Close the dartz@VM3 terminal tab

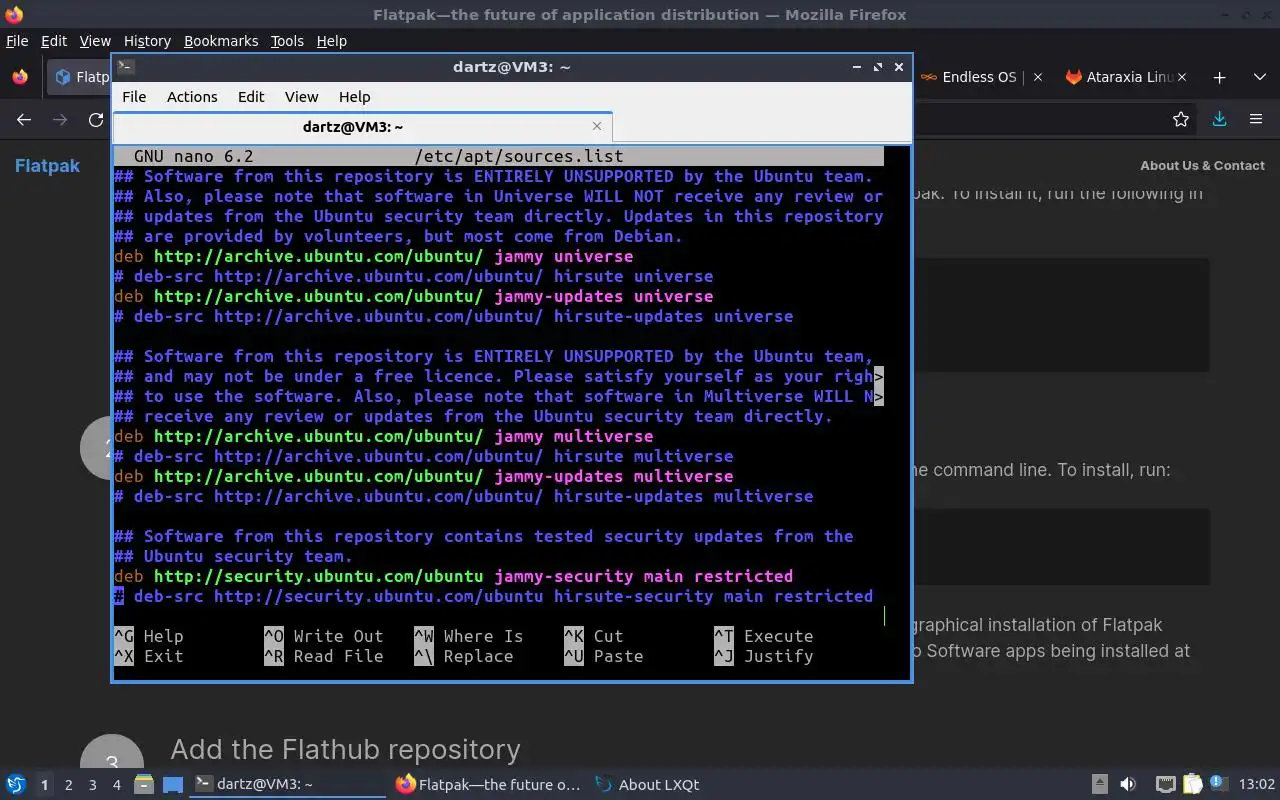click(597, 126)
